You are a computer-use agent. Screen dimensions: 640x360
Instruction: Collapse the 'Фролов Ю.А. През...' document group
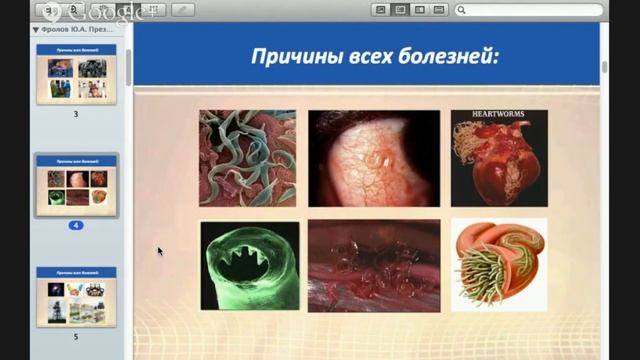point(36,29)
